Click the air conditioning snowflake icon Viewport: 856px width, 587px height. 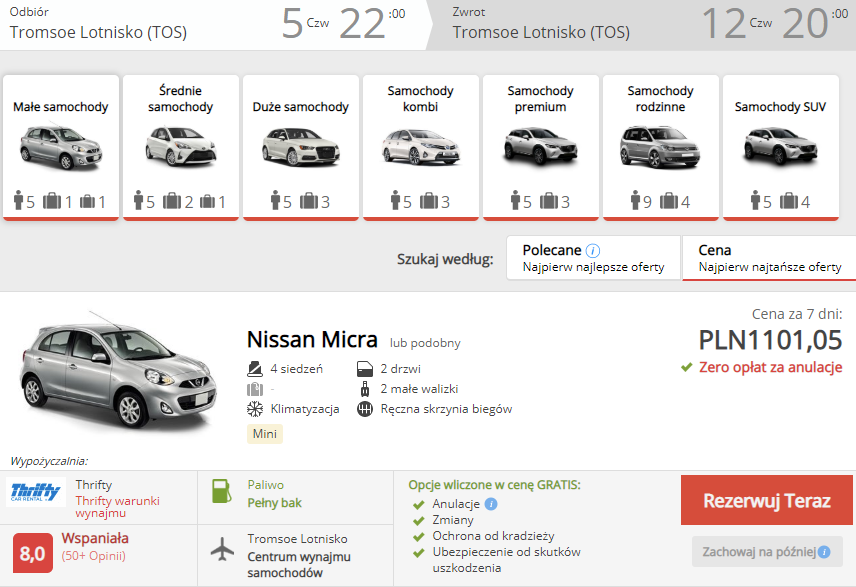(254, 409)
